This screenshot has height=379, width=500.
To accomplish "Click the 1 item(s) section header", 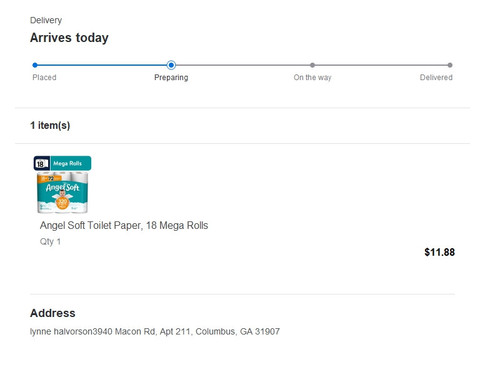I will coord(50,125).
